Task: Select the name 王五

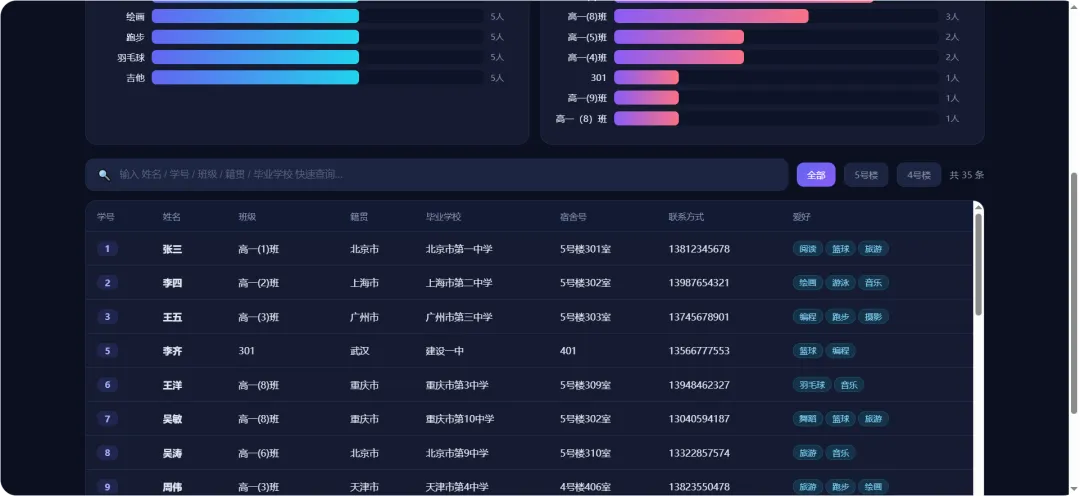Action: tap(172, 318)
